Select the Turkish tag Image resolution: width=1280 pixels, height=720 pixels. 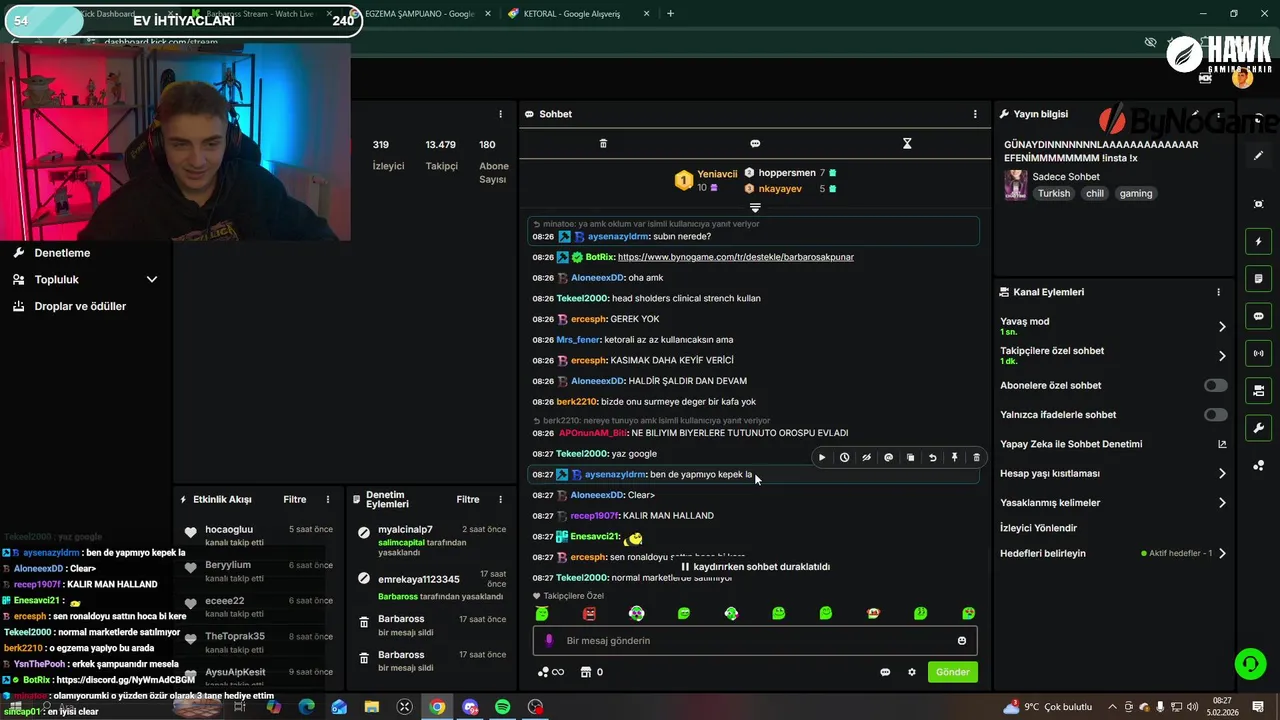(x=1054, y=194)
